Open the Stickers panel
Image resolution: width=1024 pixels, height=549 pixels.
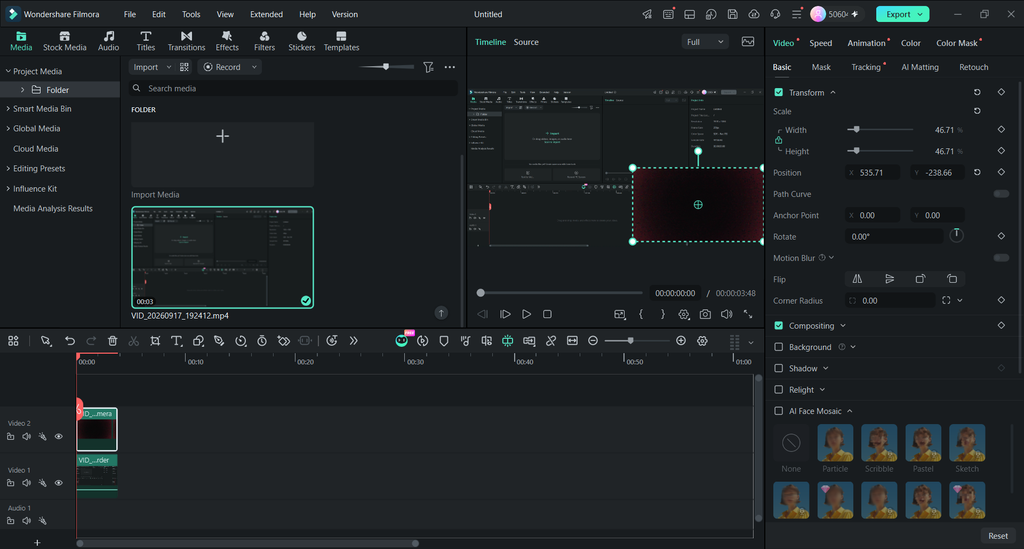[x=302, y=41]
